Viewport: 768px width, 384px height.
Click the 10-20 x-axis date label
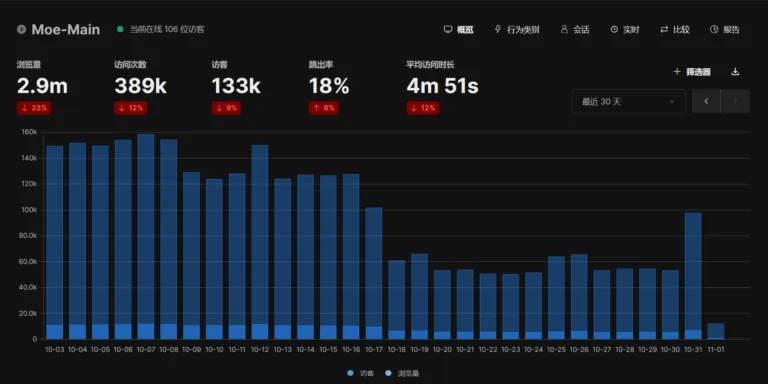tap(442, 350)
